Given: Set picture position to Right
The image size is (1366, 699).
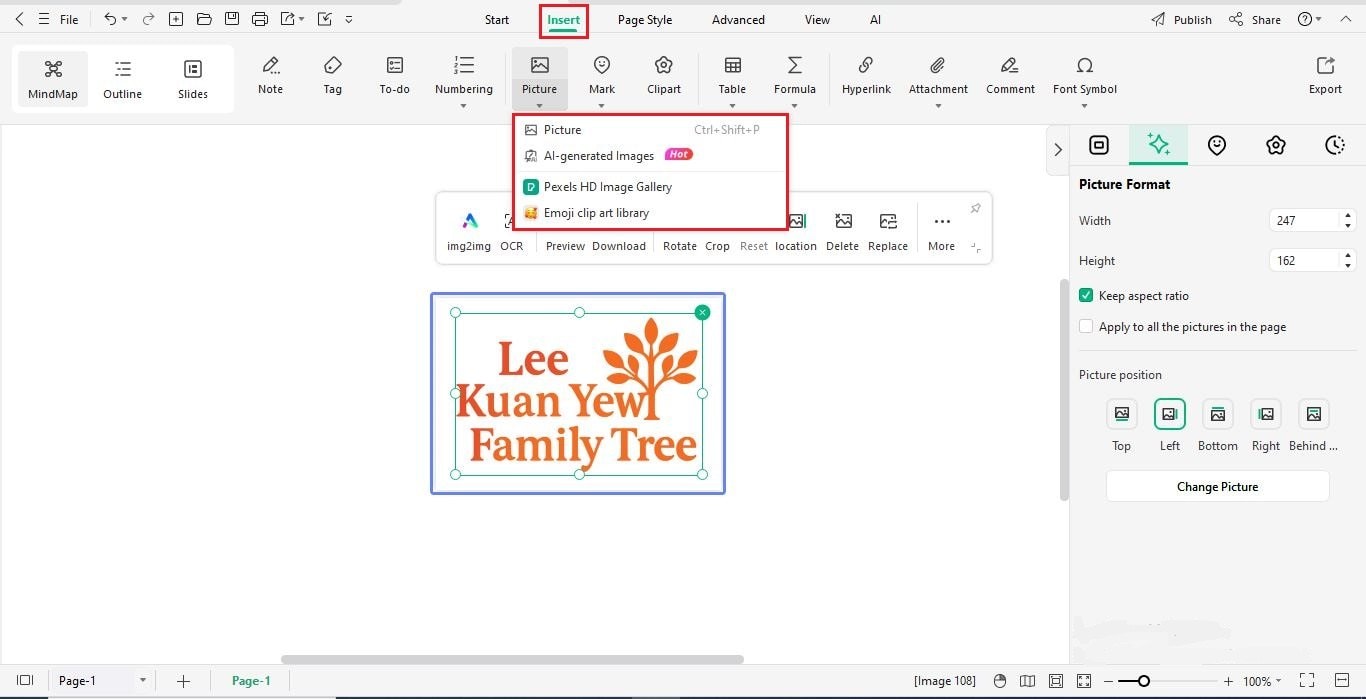Looking at the screenshot, I should pyautogui.click(x=1266, y=414).
